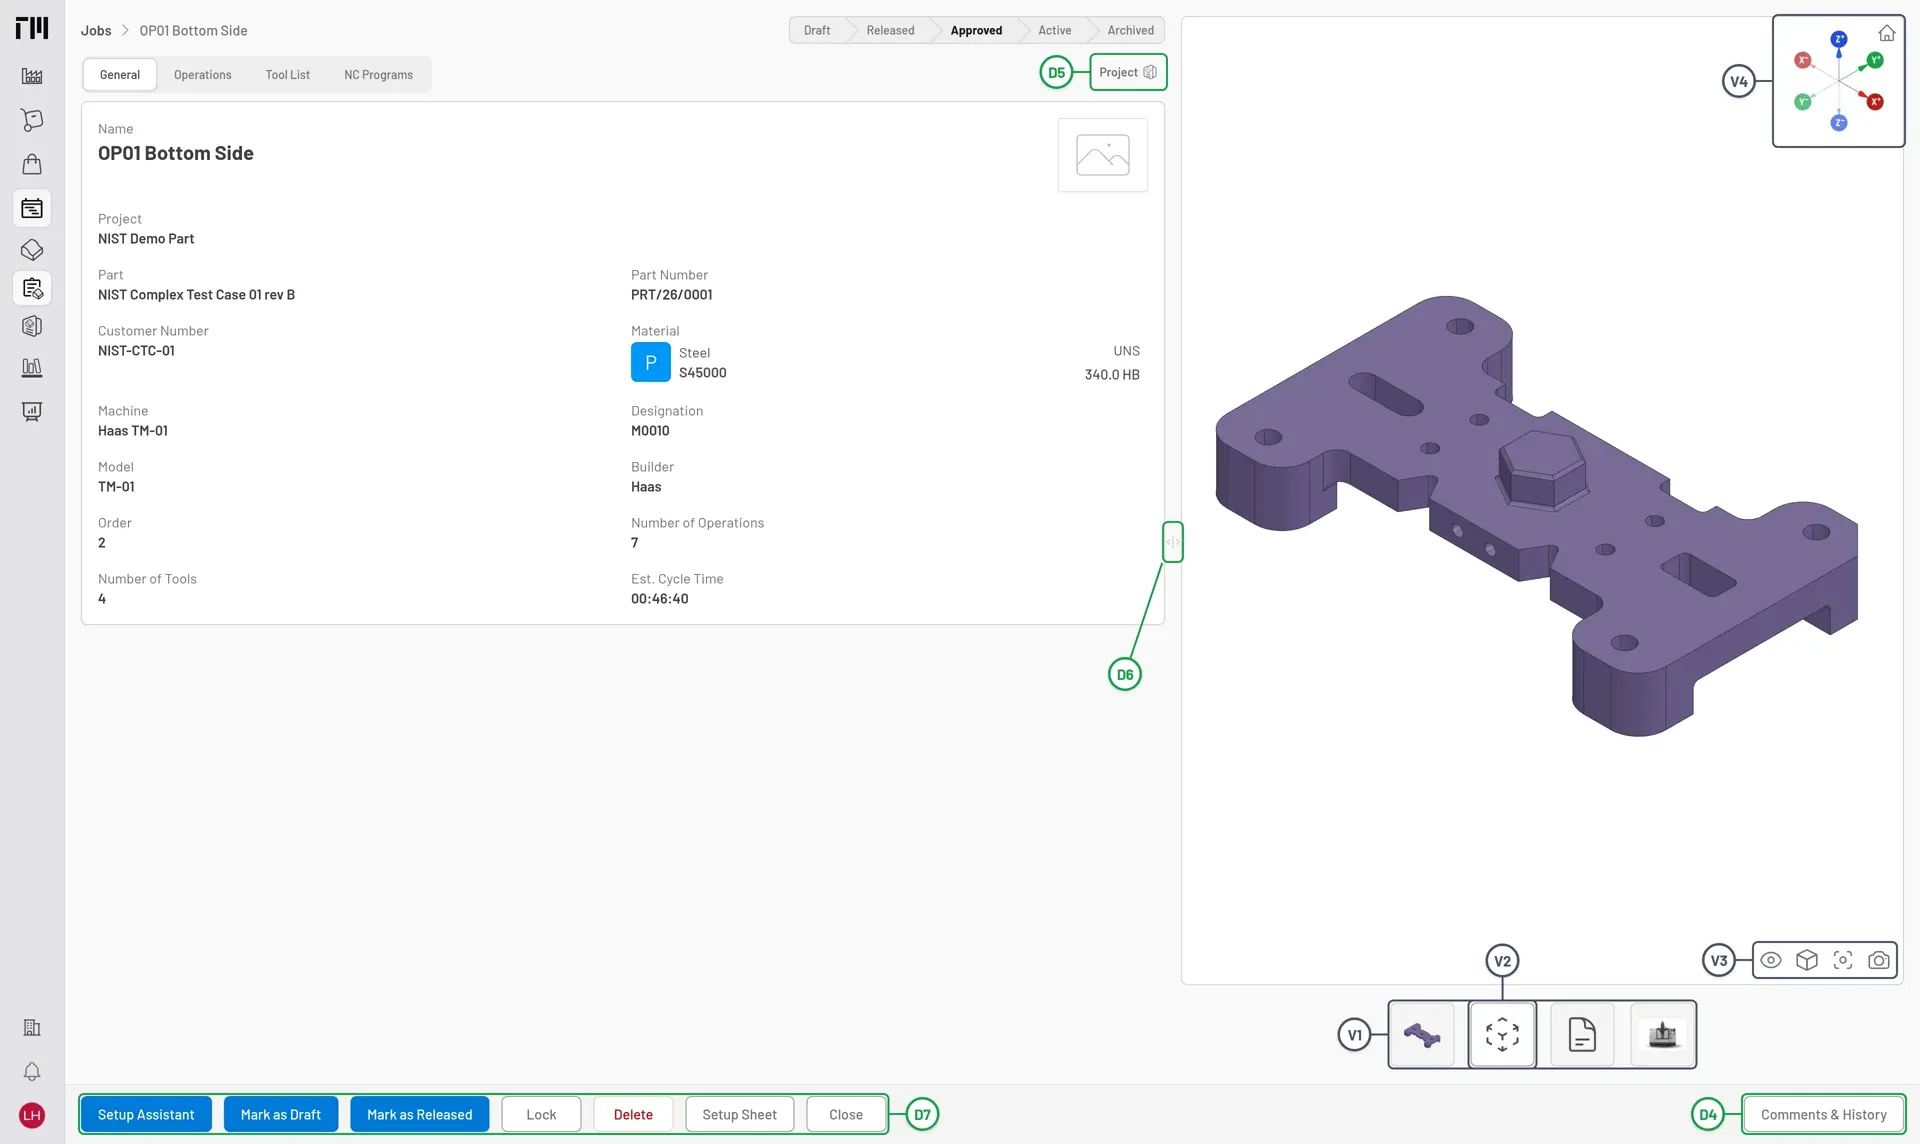The height and width of the screenshot is (1144, 1920).
Task: Snap the view to the Y- axis
Action: click(x=1803, y=102)
